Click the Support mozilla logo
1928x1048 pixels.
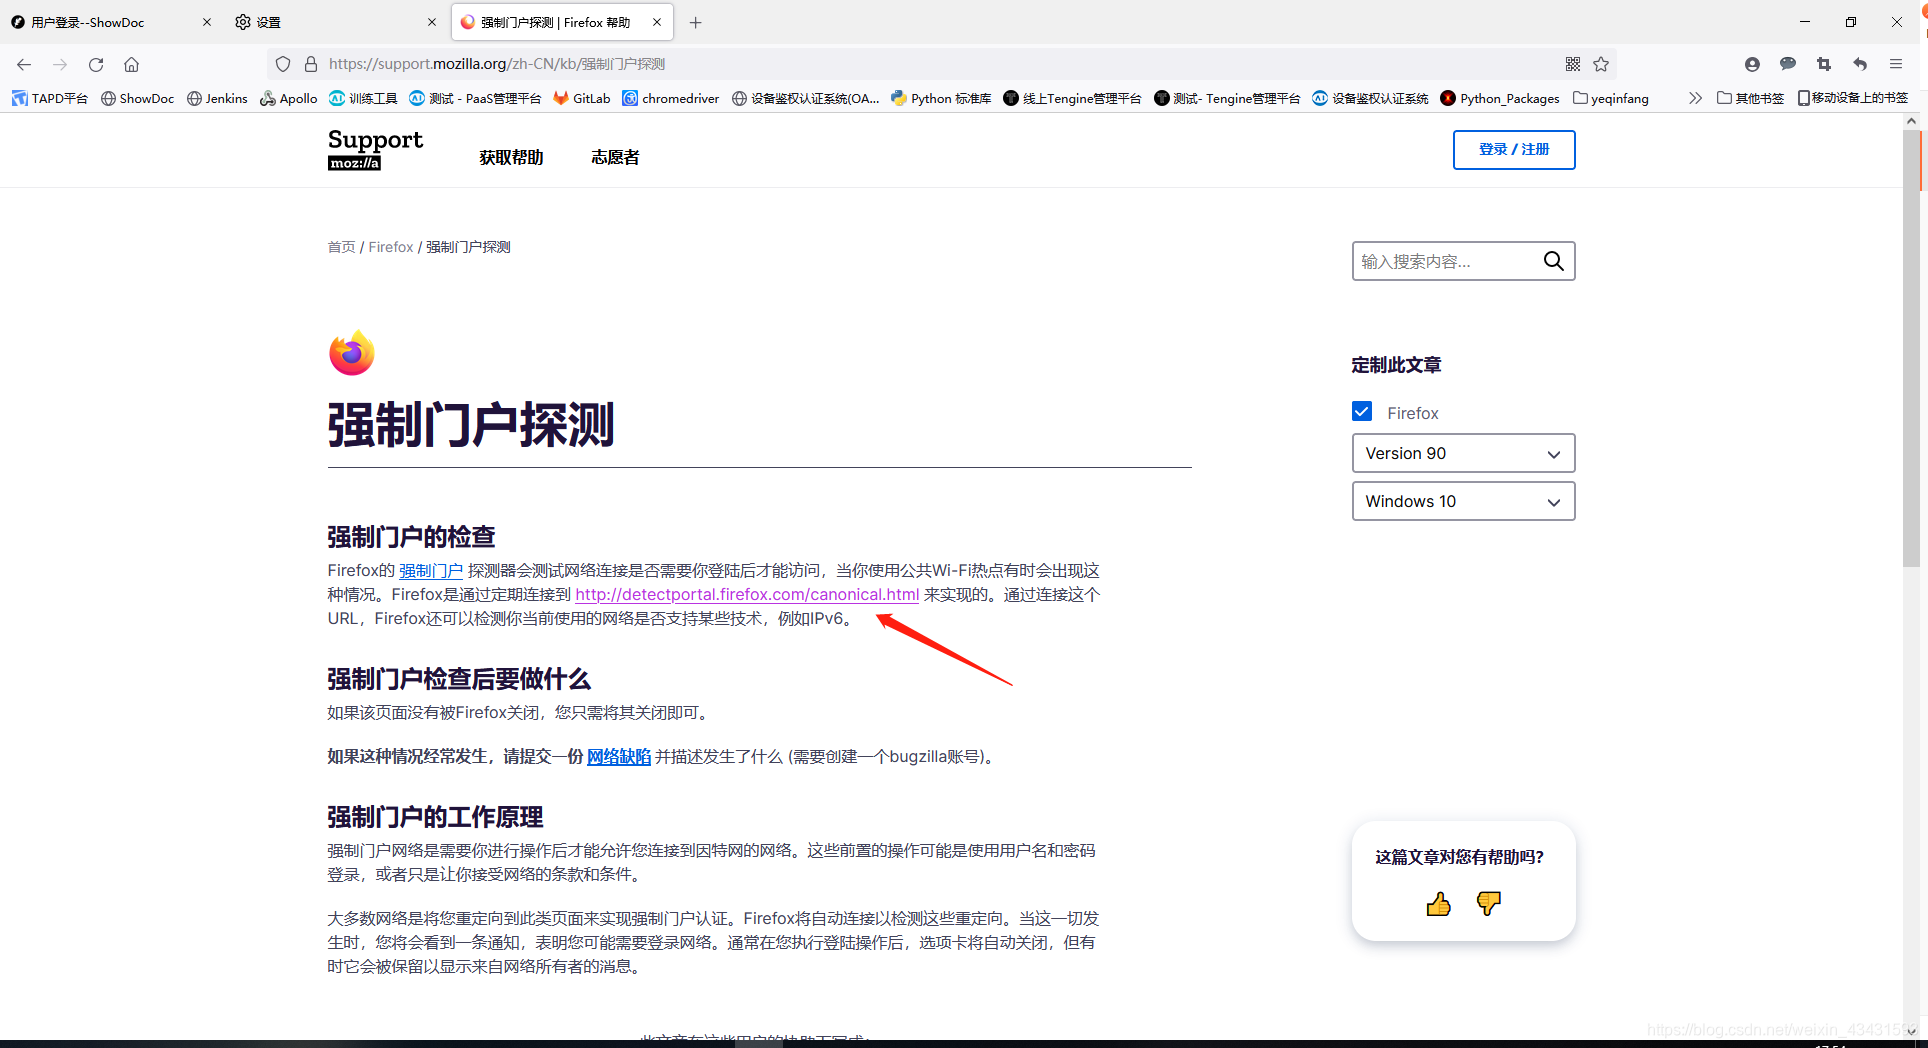375,149
